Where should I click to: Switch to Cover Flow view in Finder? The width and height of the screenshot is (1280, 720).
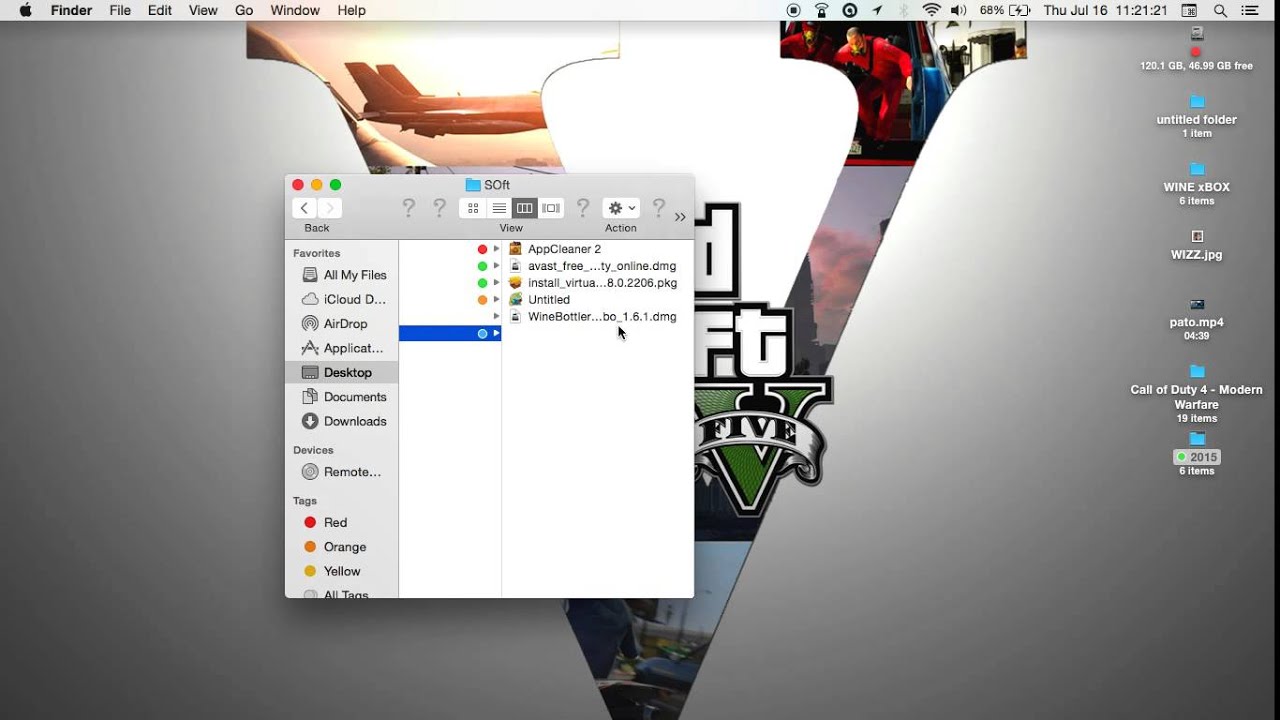click(550, 208)
